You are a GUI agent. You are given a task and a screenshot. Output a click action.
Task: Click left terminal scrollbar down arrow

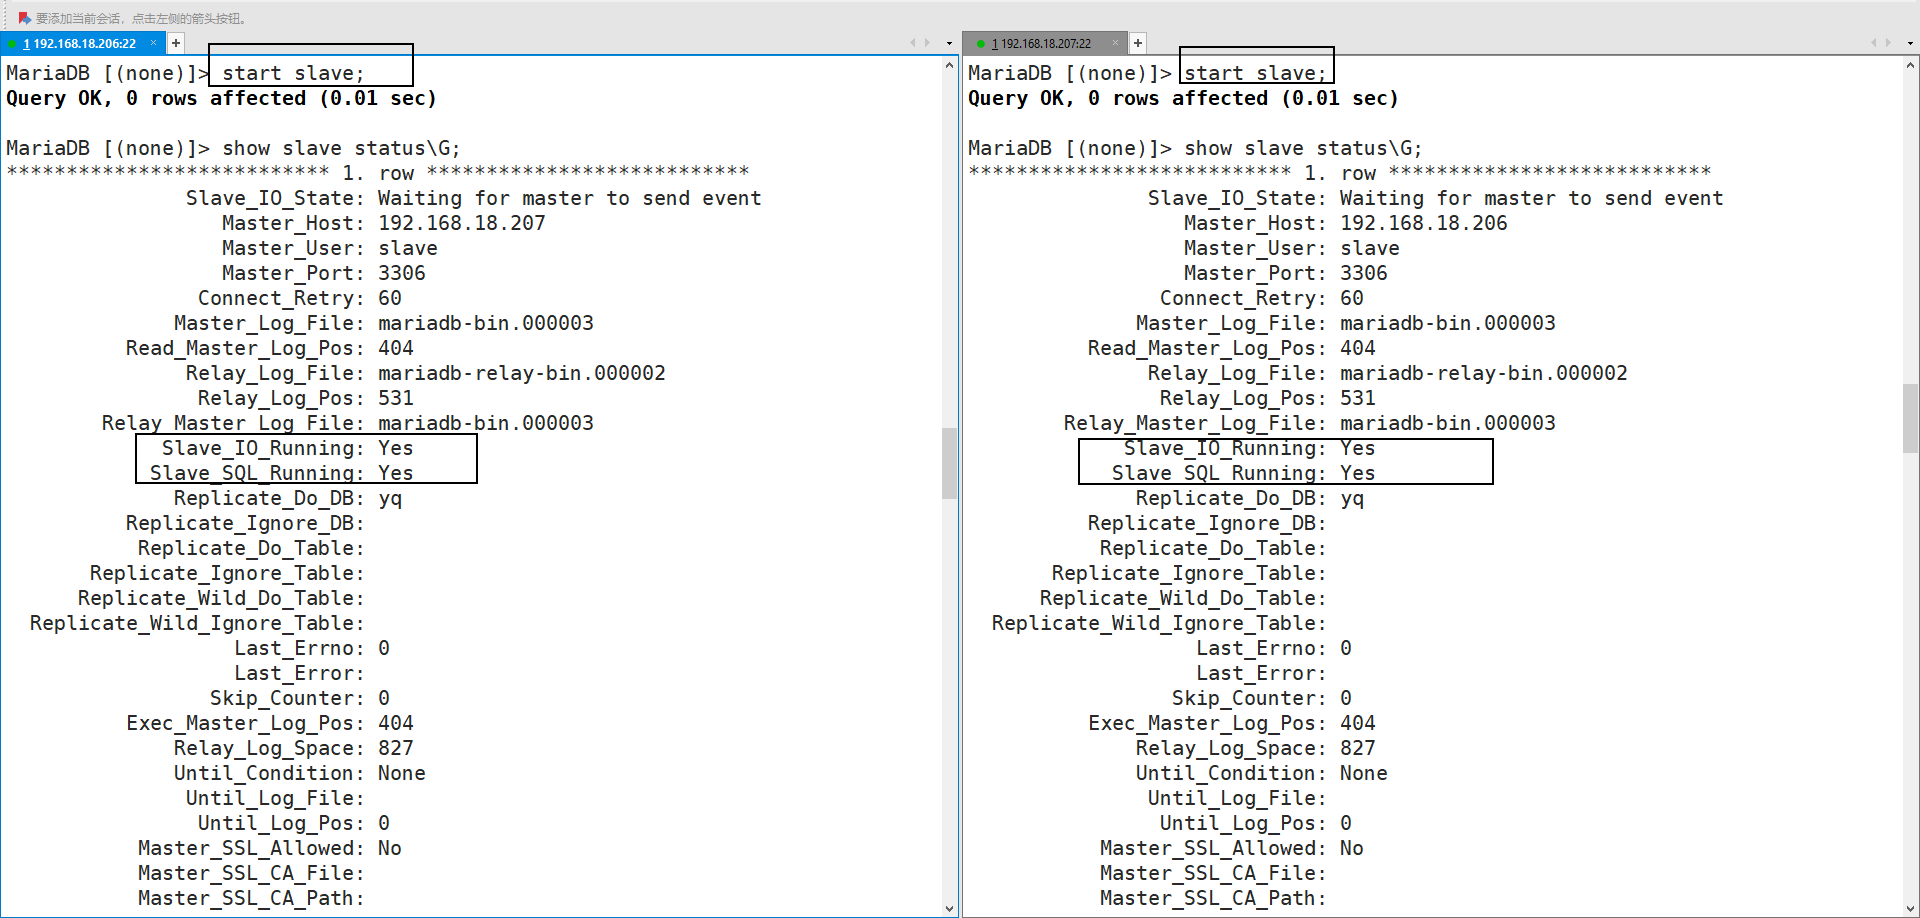949,908
